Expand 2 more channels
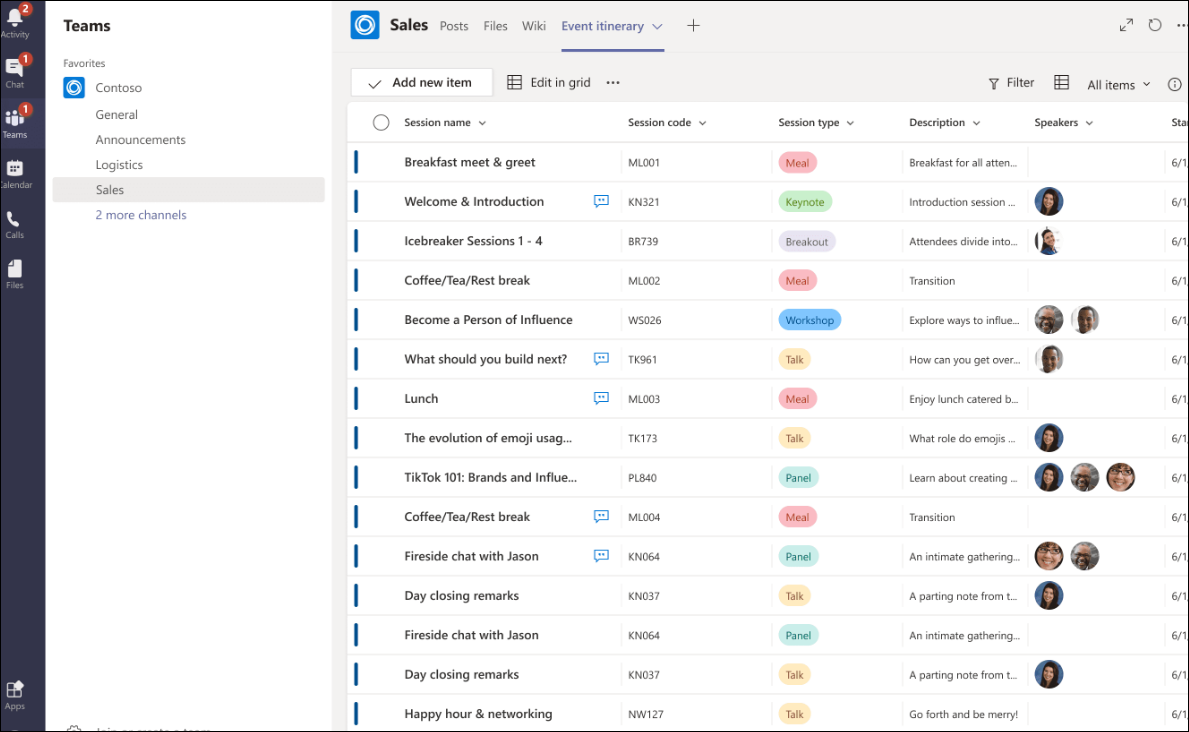 (x=141, y=215)
